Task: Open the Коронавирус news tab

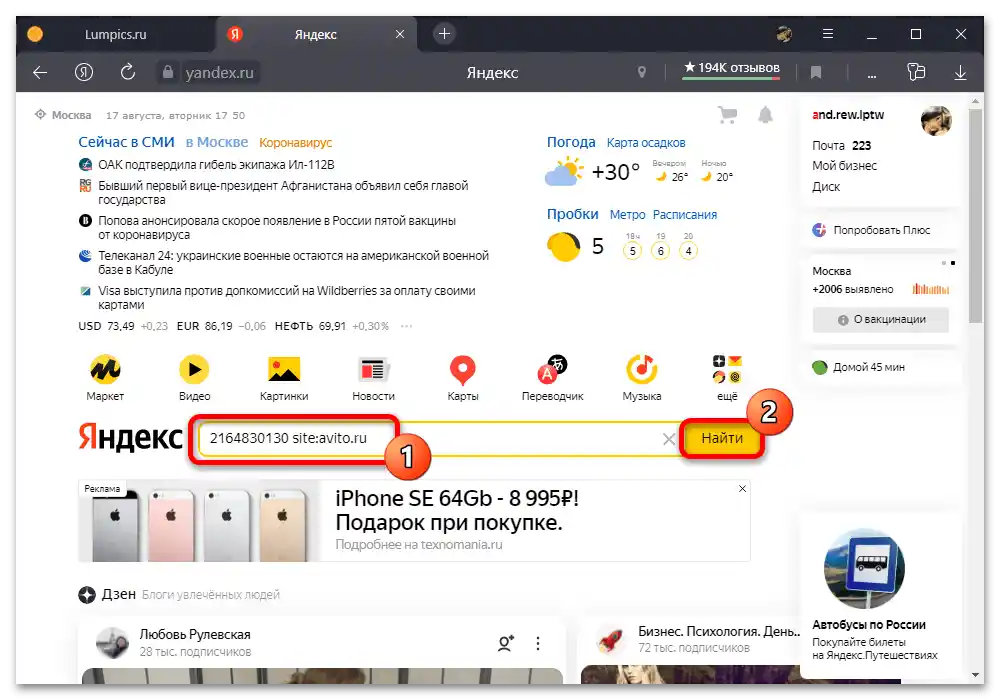Action: 295,143
